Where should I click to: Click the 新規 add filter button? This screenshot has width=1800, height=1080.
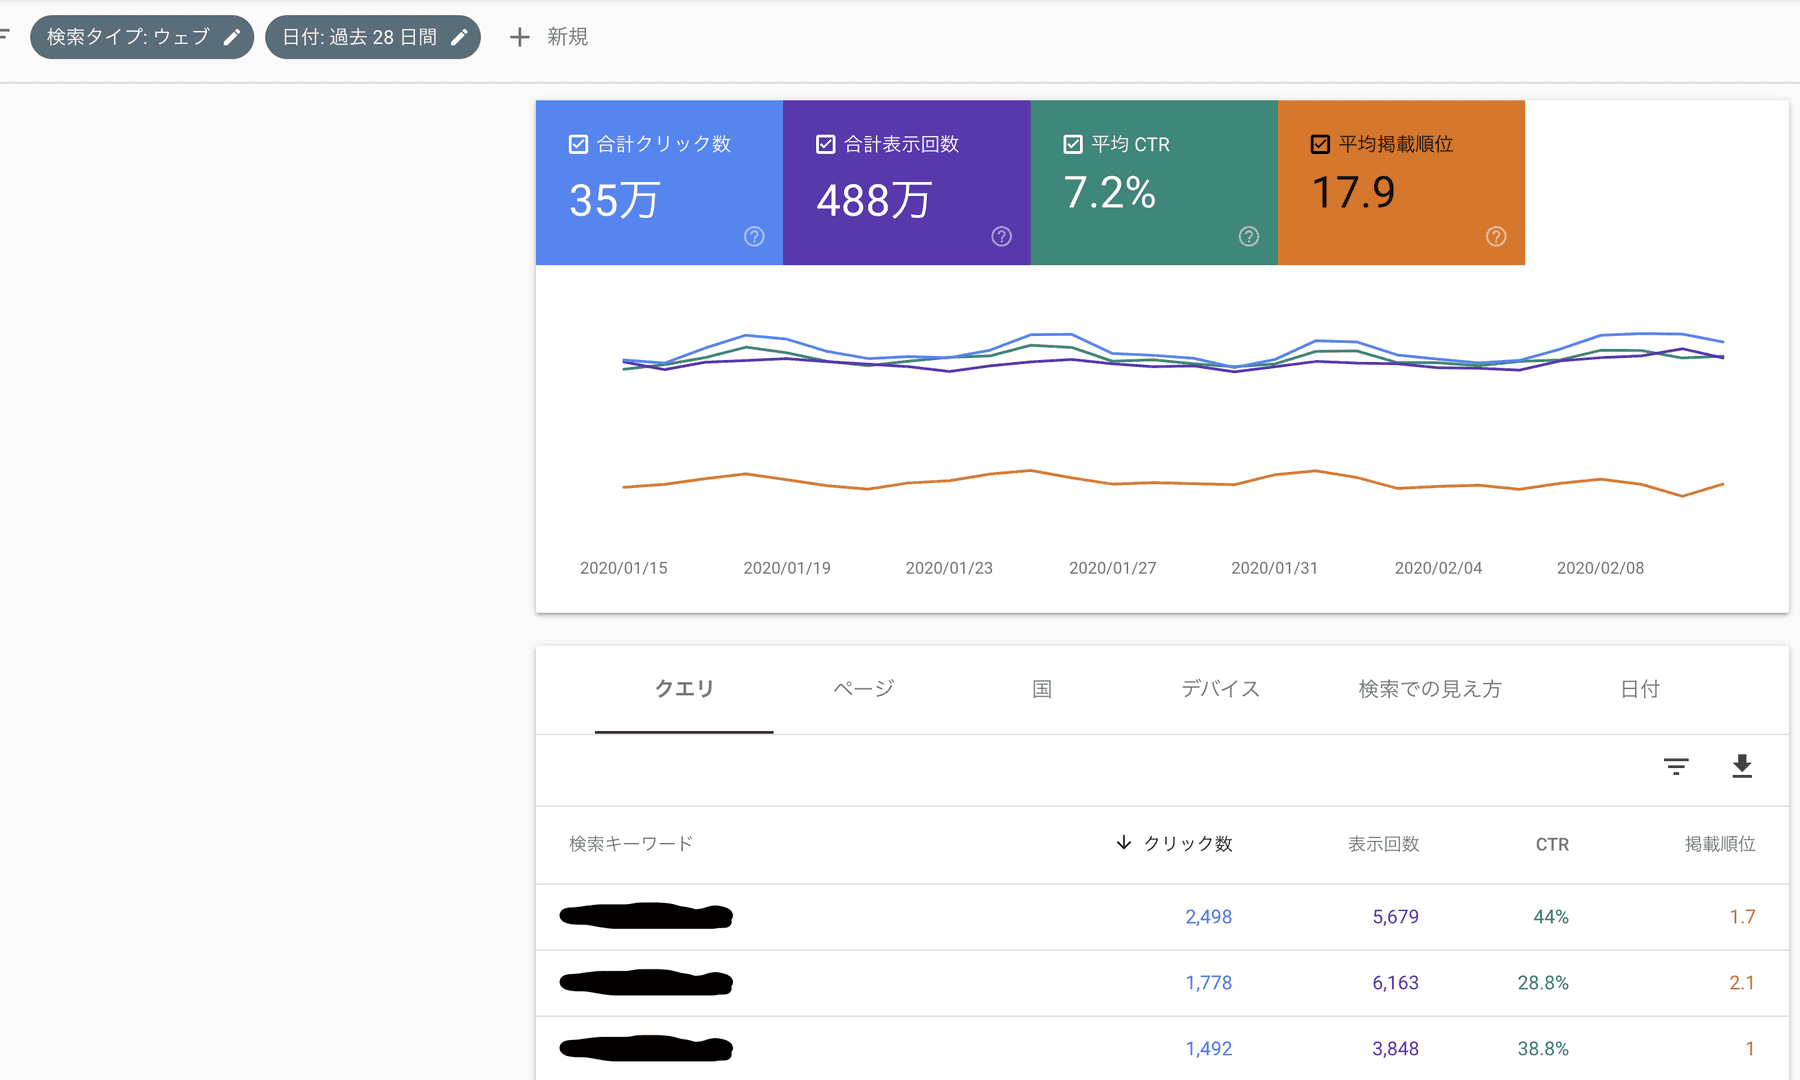[x=567, y=37]
